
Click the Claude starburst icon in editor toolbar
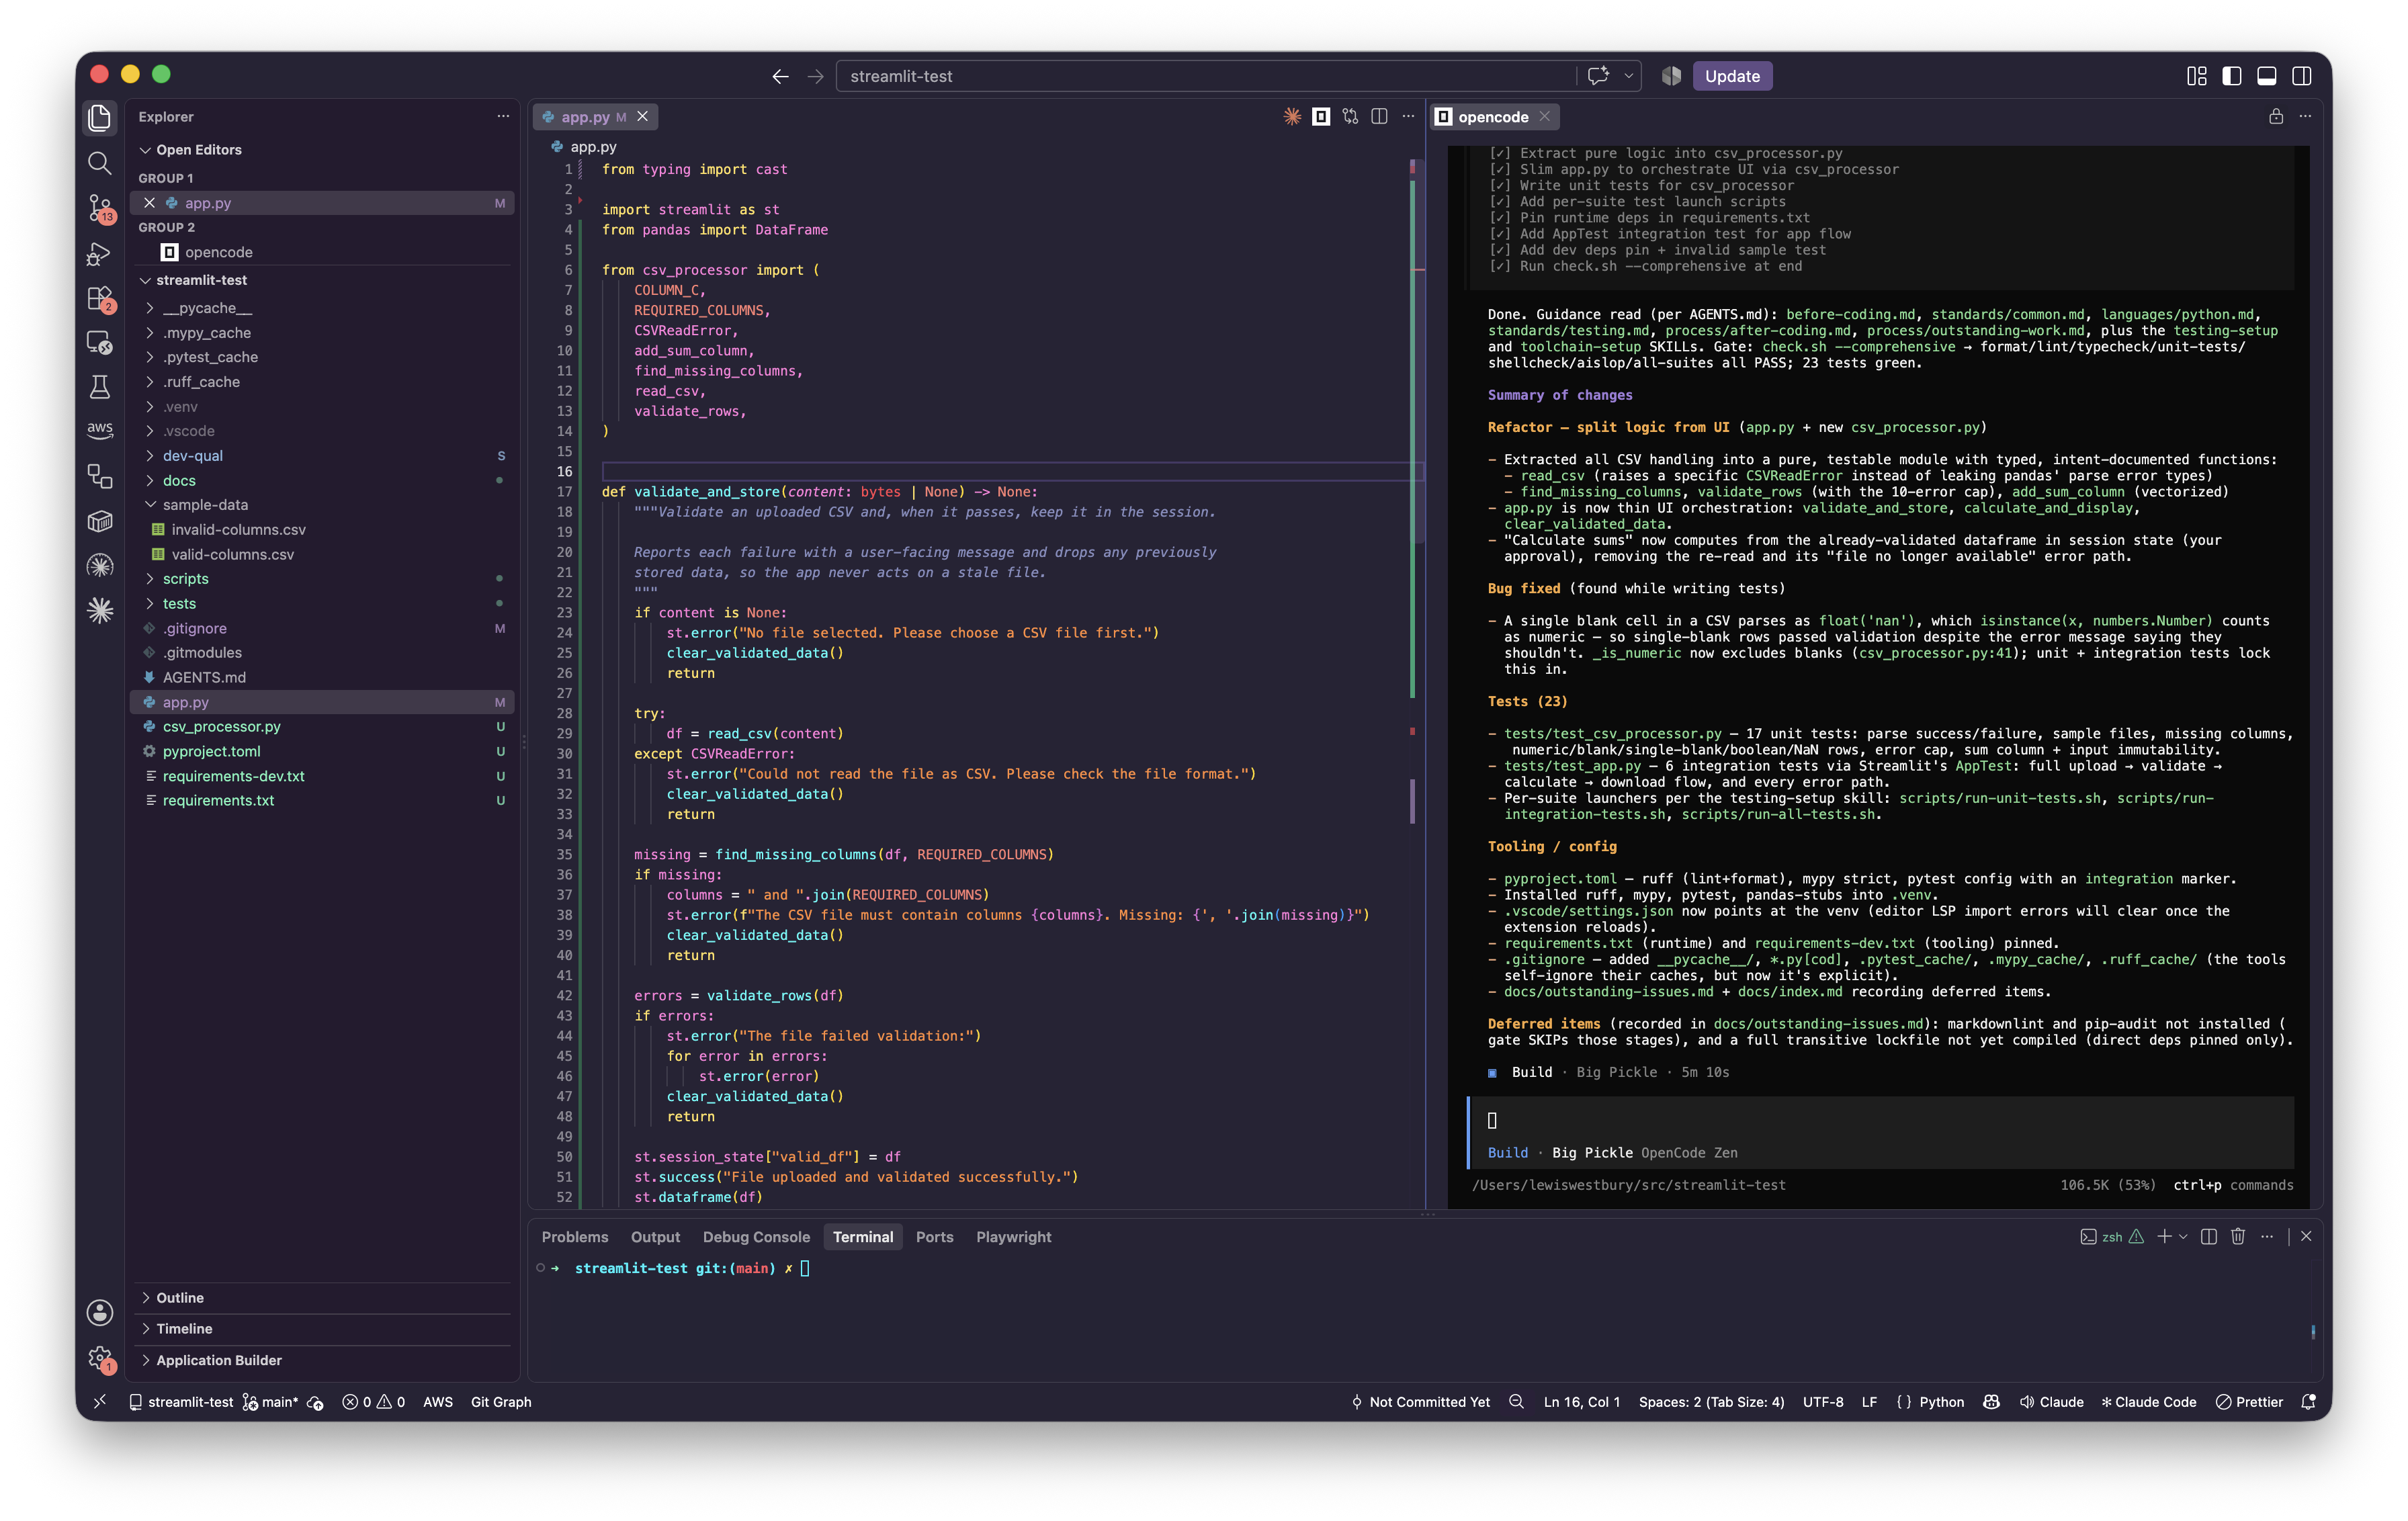coord(1292,117)
